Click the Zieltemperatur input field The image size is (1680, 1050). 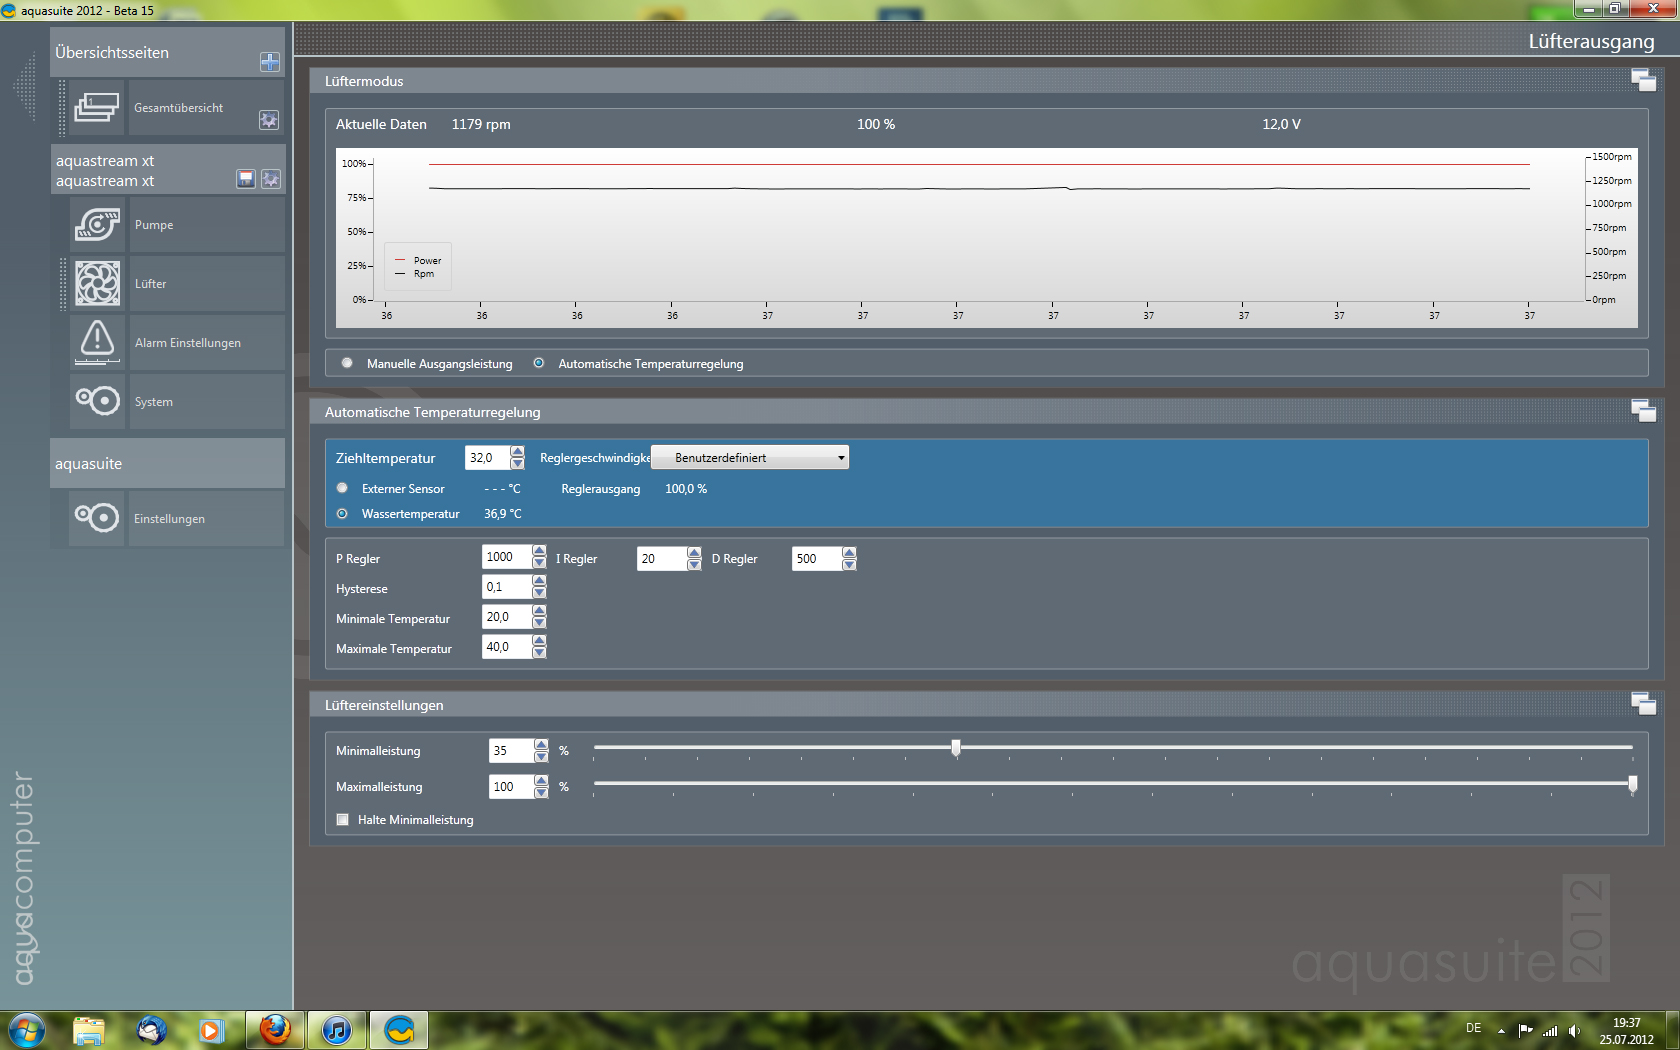pyautogui.click(x=487, y=458)
